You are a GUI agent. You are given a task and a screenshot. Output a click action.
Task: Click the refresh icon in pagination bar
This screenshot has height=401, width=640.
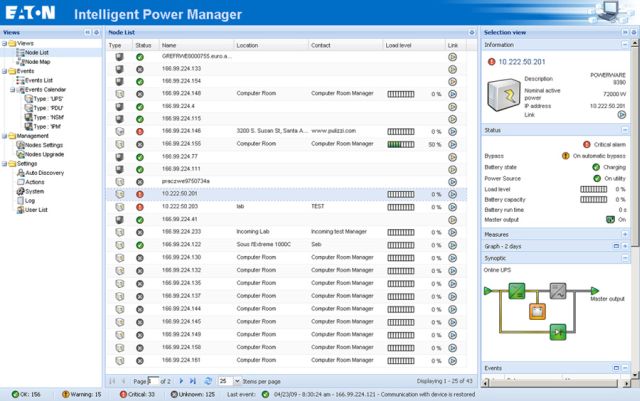pyautogui.click(x=207, y=381)
